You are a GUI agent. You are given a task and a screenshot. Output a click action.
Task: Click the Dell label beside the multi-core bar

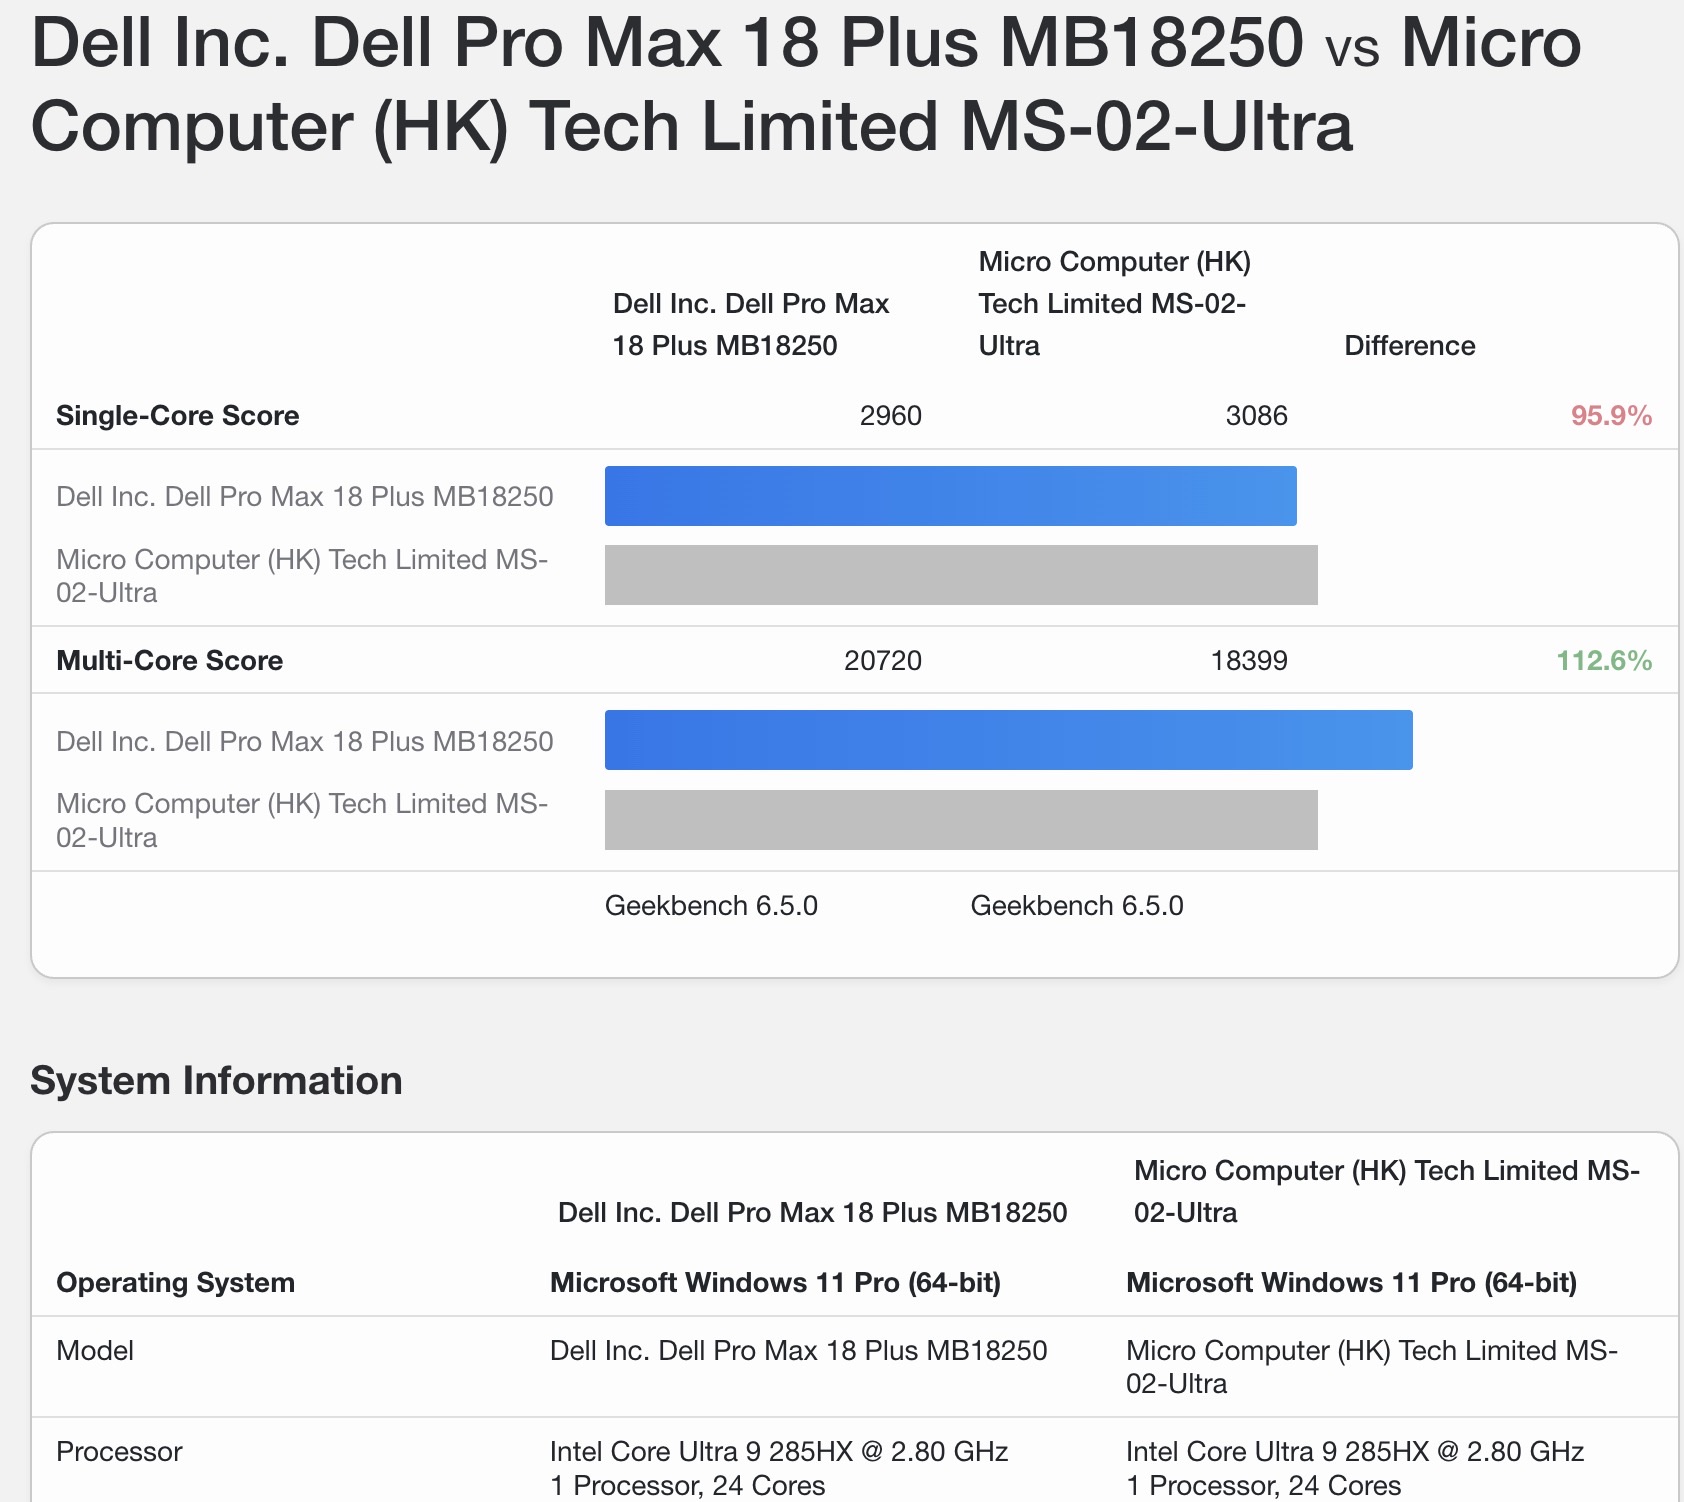304,742
